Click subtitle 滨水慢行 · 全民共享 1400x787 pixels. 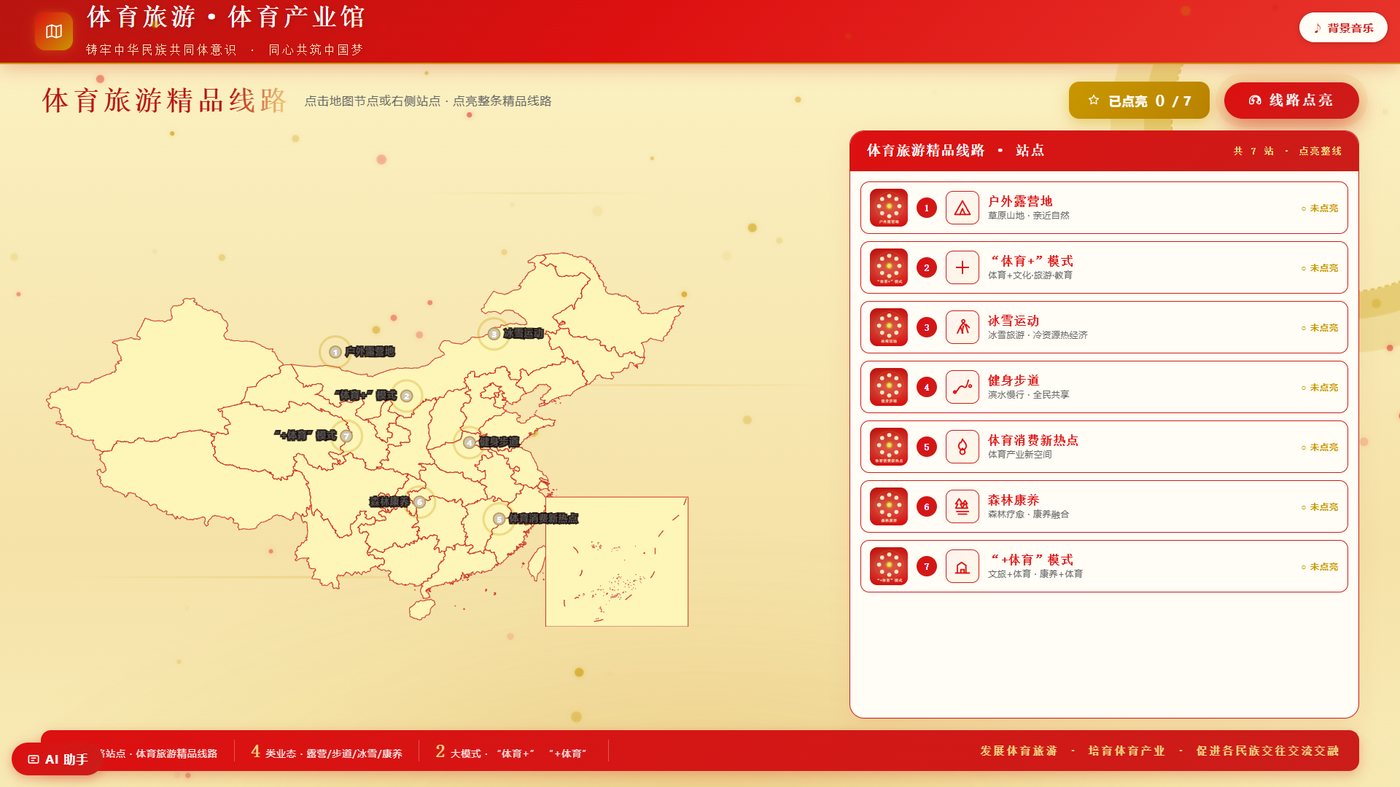pos(1028,395)
